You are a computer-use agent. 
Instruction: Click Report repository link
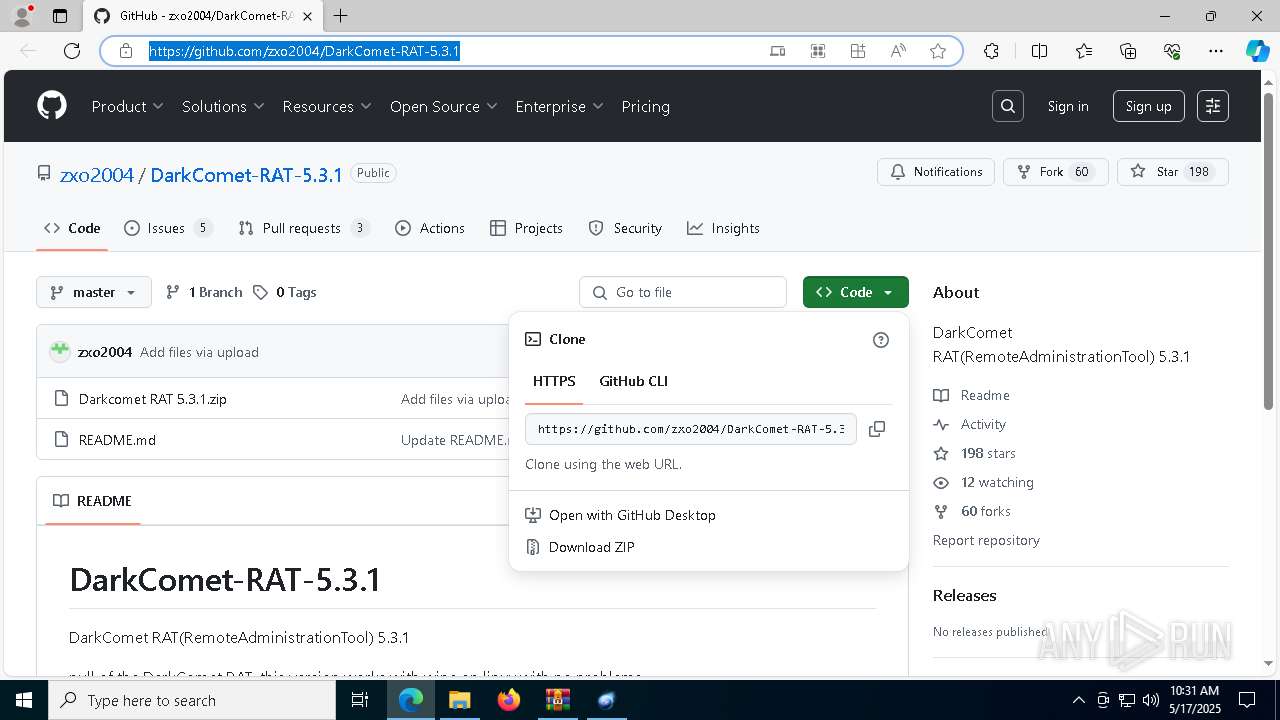pos(986,540)
